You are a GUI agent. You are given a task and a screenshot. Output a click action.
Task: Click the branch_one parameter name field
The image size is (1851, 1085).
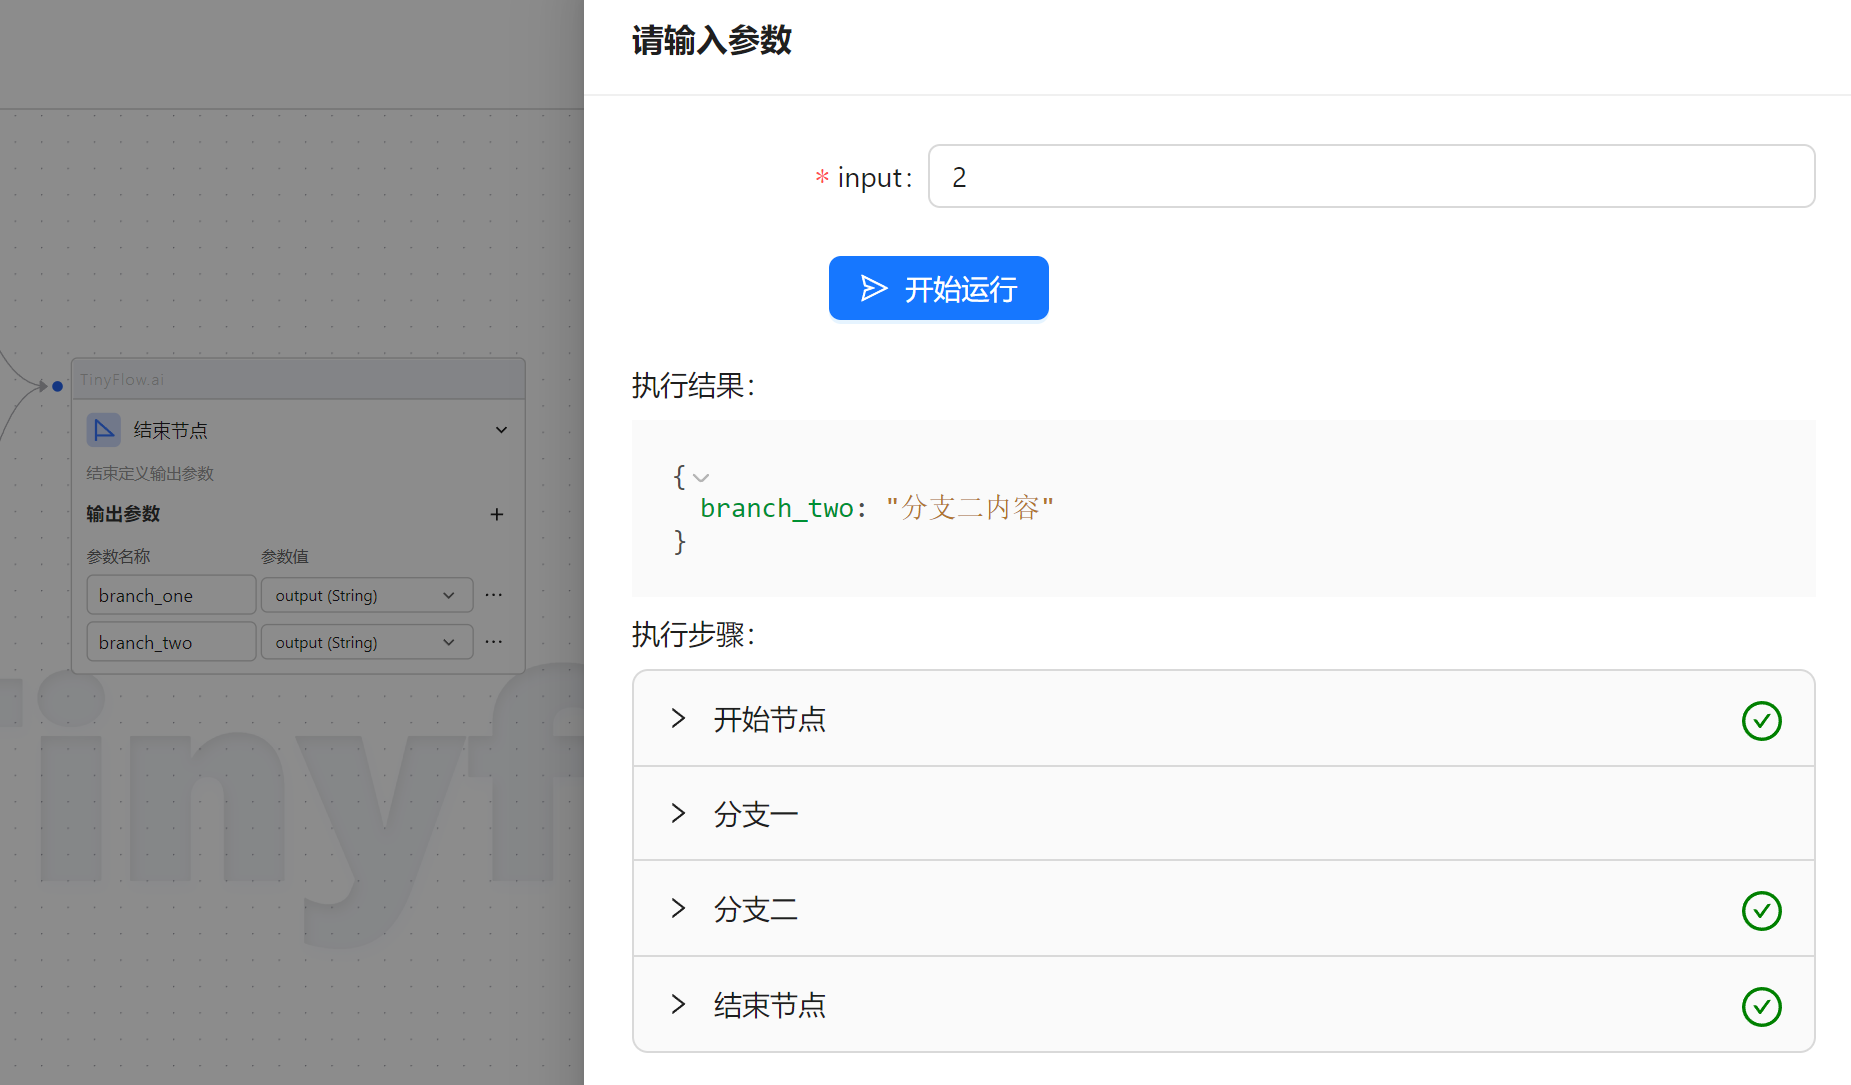point(171,595)
